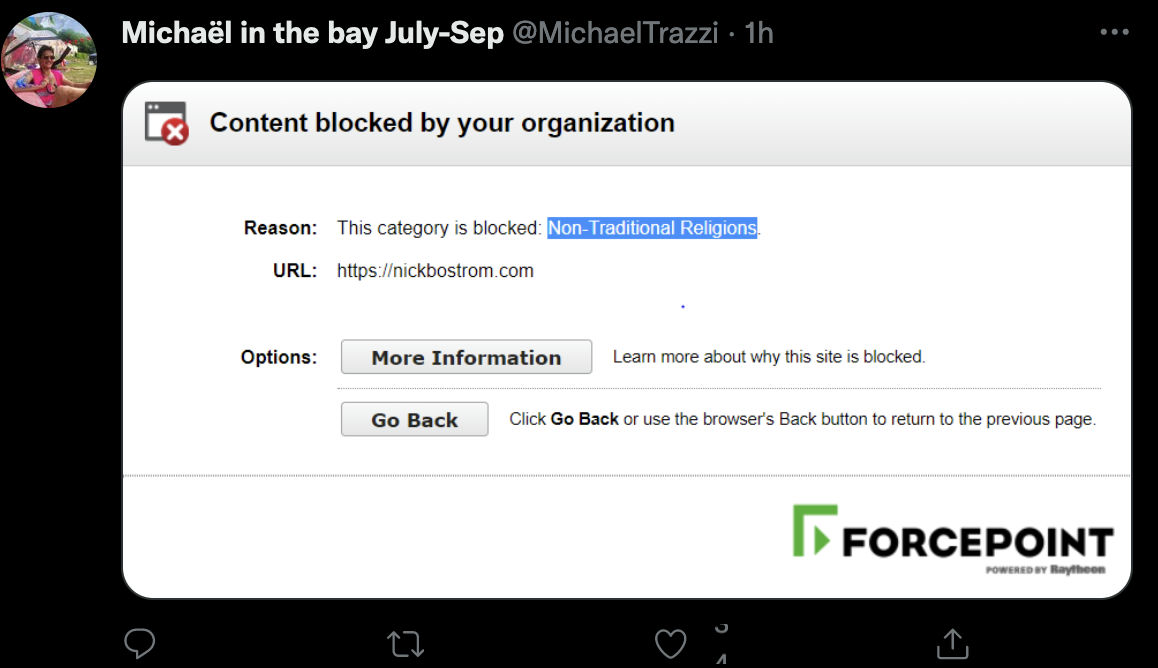Click the nickbostrom.com URL text
The image size is (1158, 668).
point(435,271)
